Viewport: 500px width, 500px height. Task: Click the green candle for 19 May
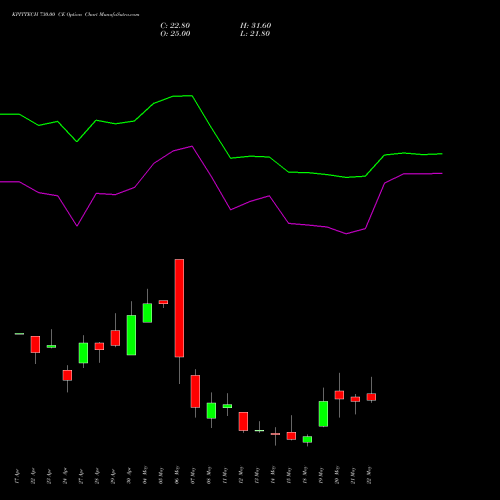pyautogui.click(x=323, y=414)
